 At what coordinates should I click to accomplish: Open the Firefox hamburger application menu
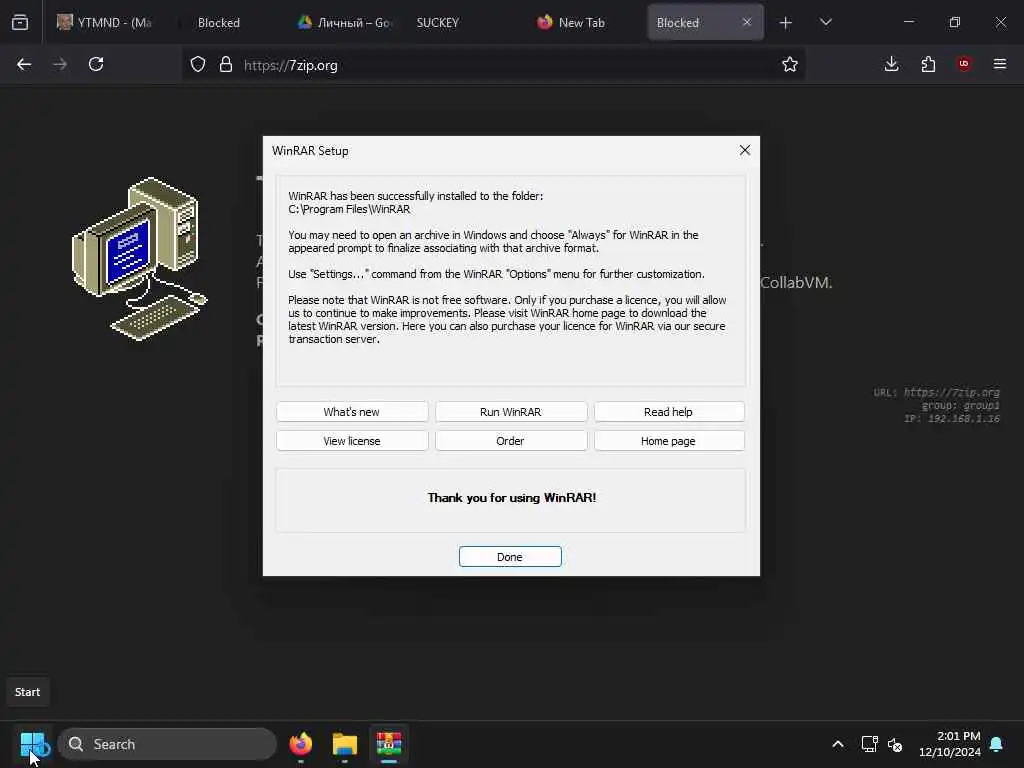coord(1000,64)
